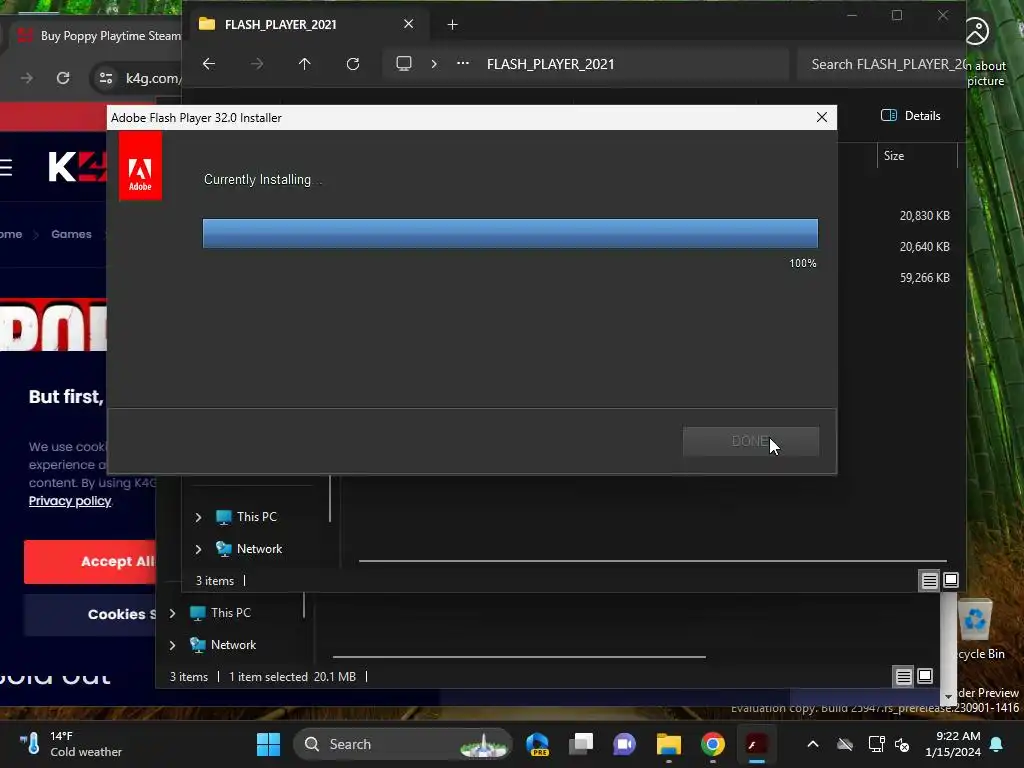The width and height of the screenshot is (1024, 768).
Task: Click the Adobe logo in the installer
Action: tap(140, 165)
